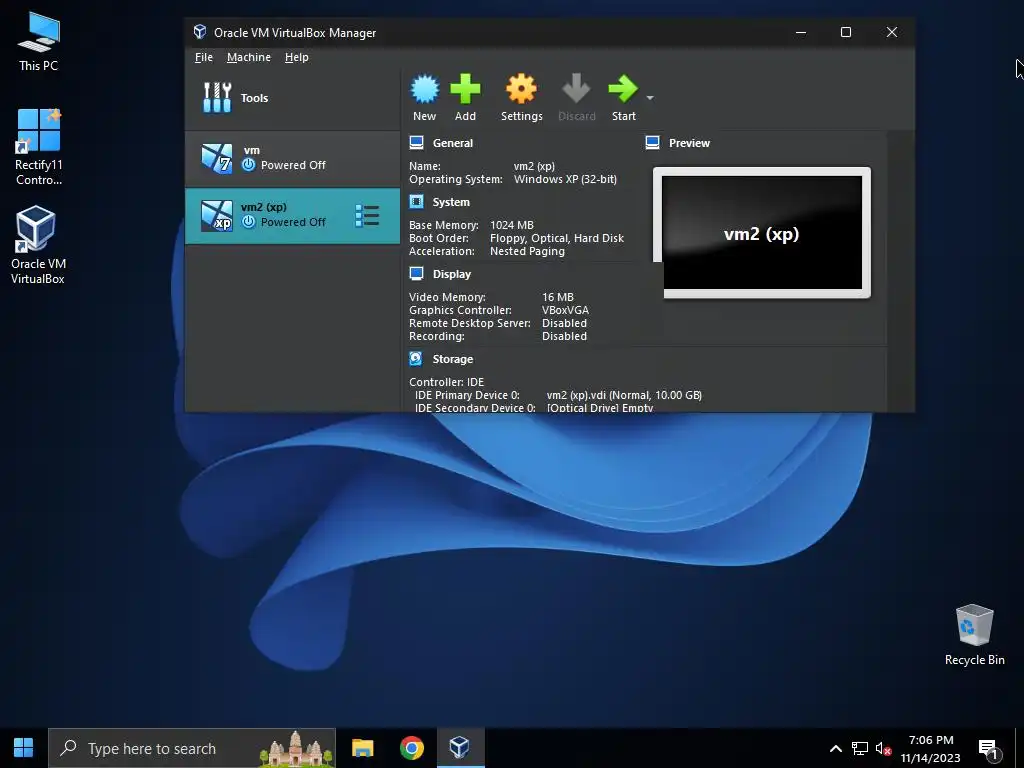Open the clock showing 7:06 PM
Screen dimensions: 1024x768
931,748
